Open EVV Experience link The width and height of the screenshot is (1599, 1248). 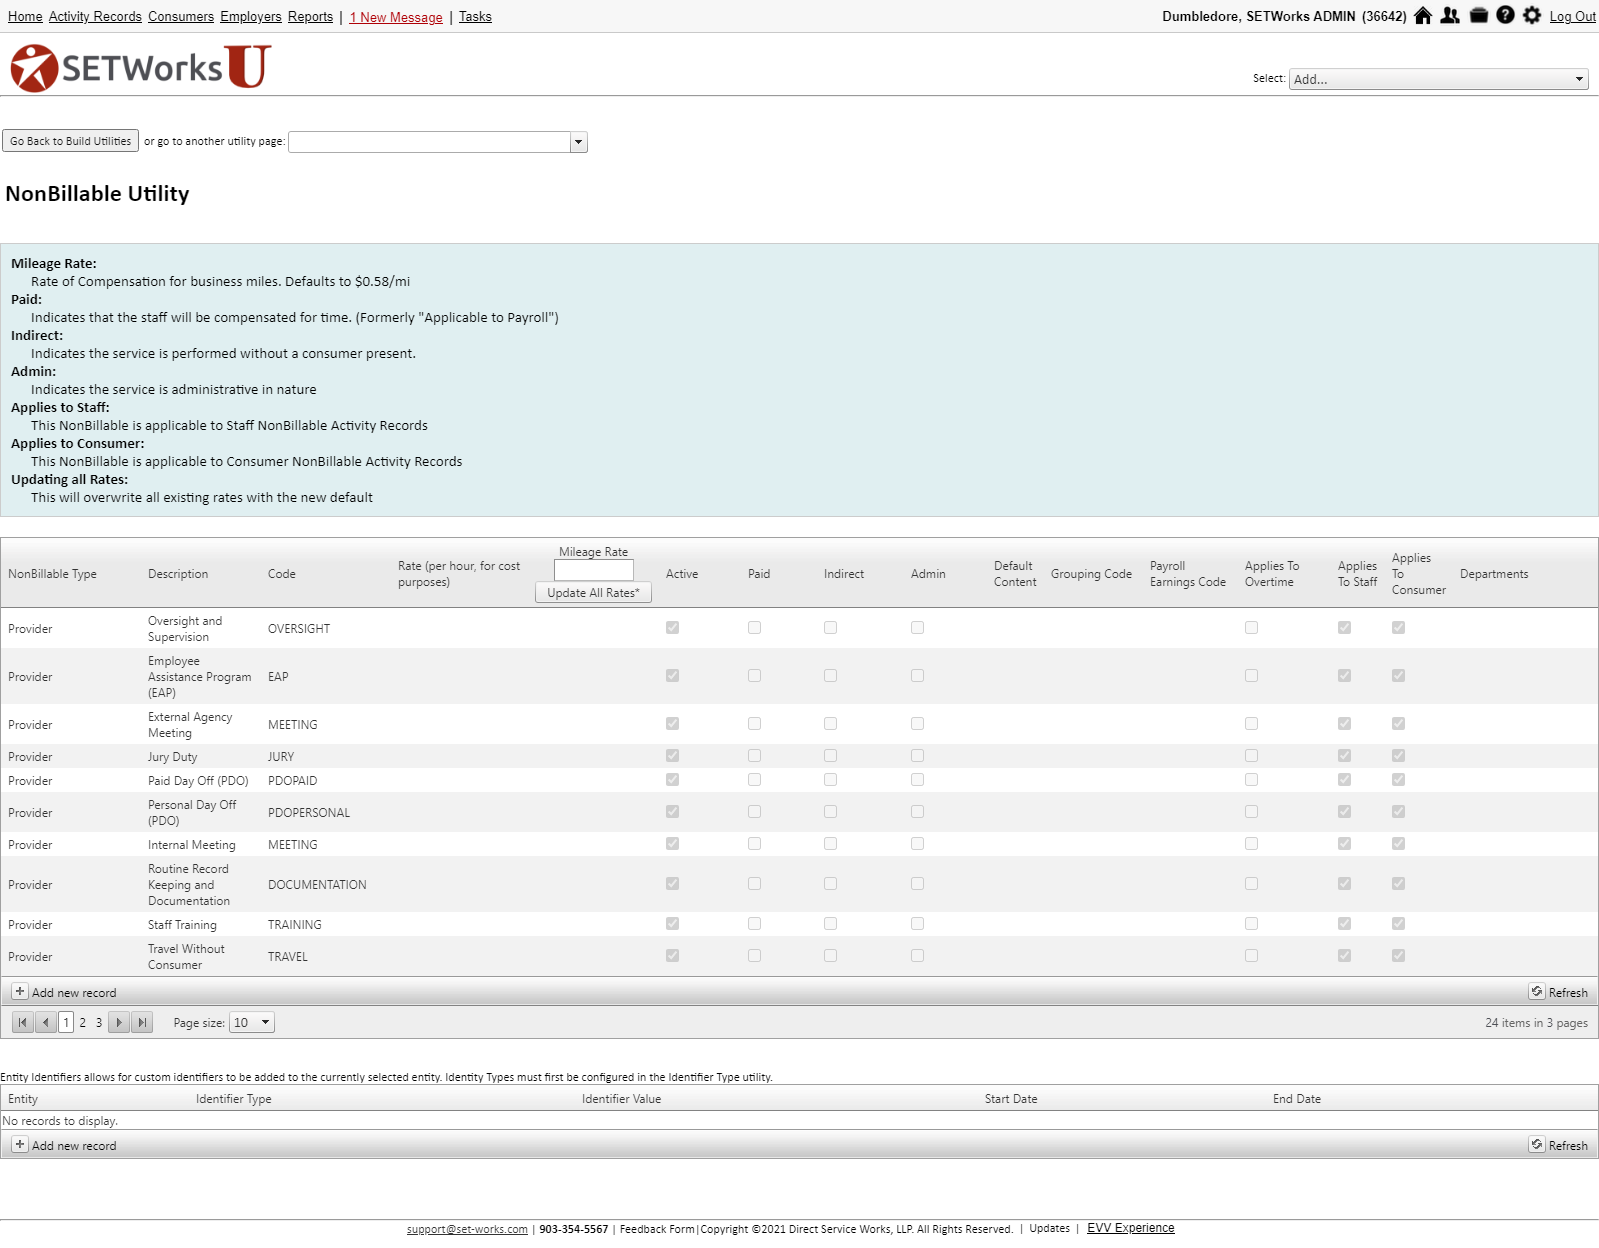coord(1130,1228)
